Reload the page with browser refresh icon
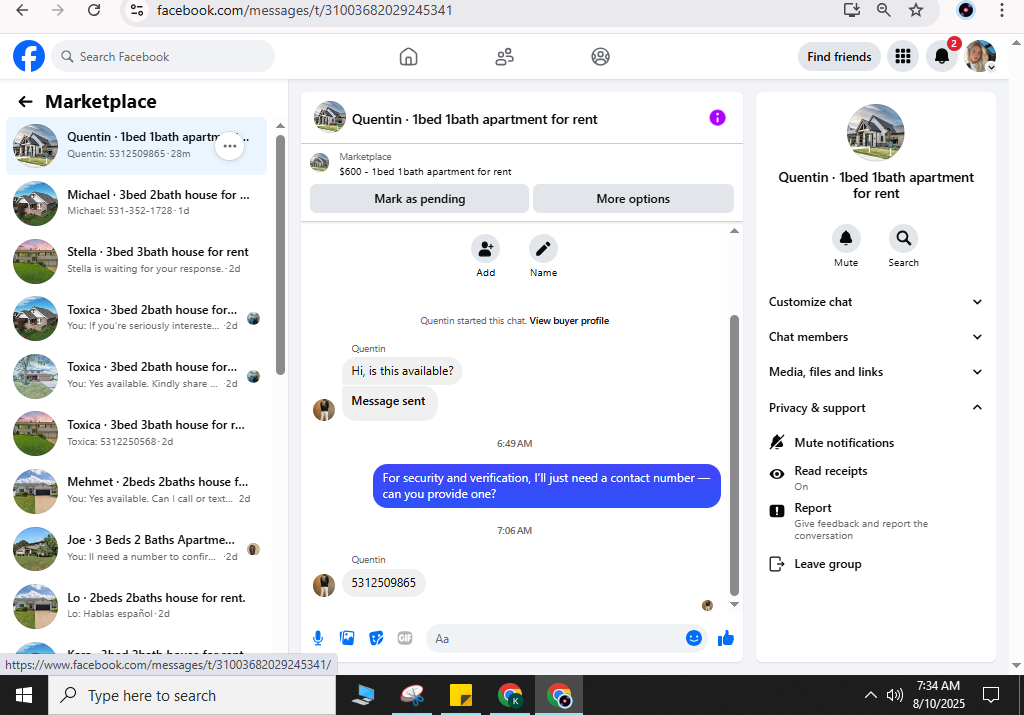1024x715 pixels. 94,10
